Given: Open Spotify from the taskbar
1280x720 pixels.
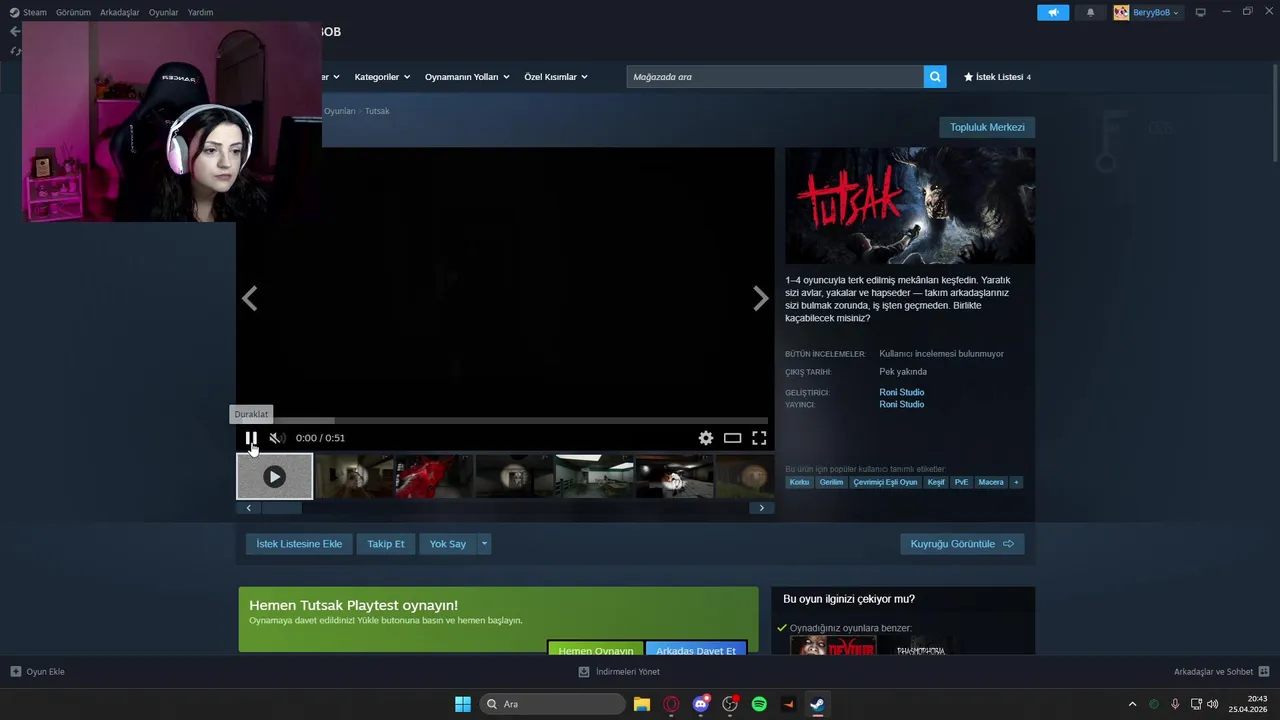Looking at the screenshot, I should point(759,704).
